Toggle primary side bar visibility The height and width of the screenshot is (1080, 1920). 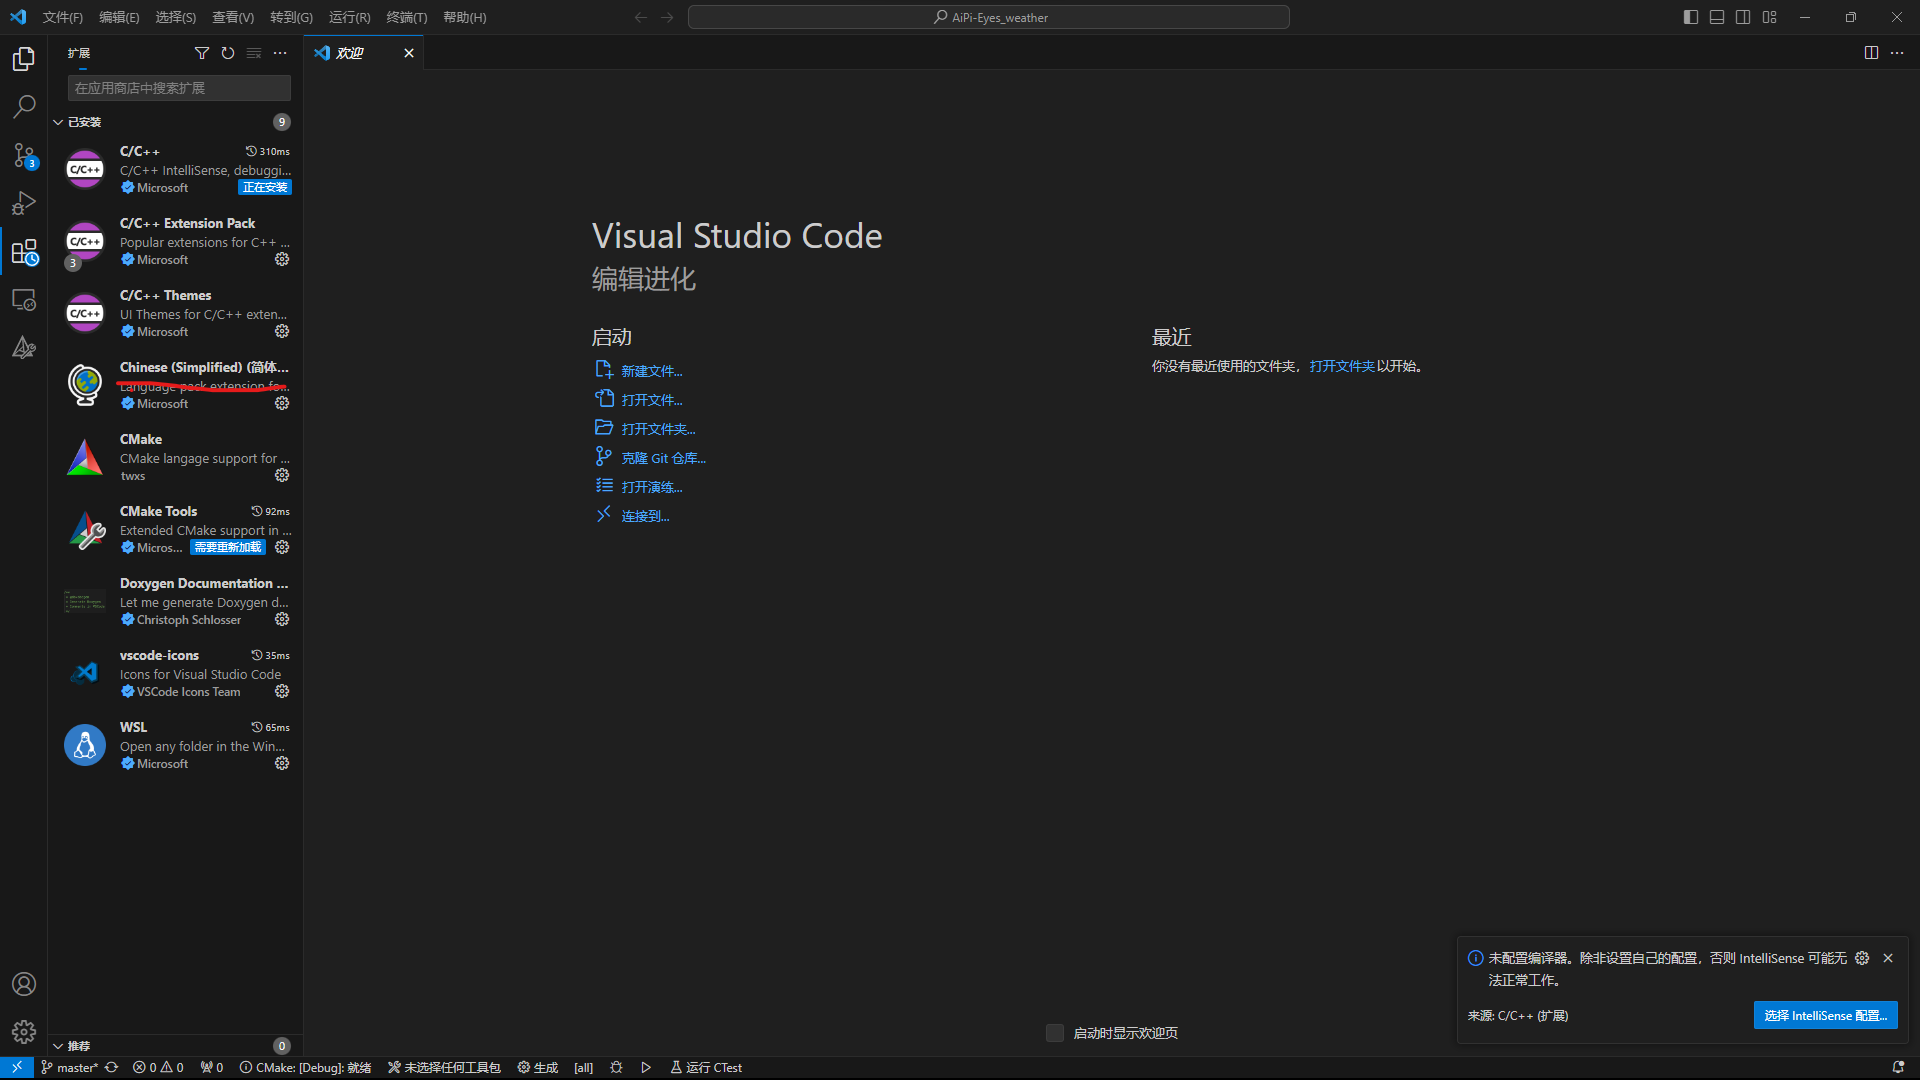click(1691, 17)
